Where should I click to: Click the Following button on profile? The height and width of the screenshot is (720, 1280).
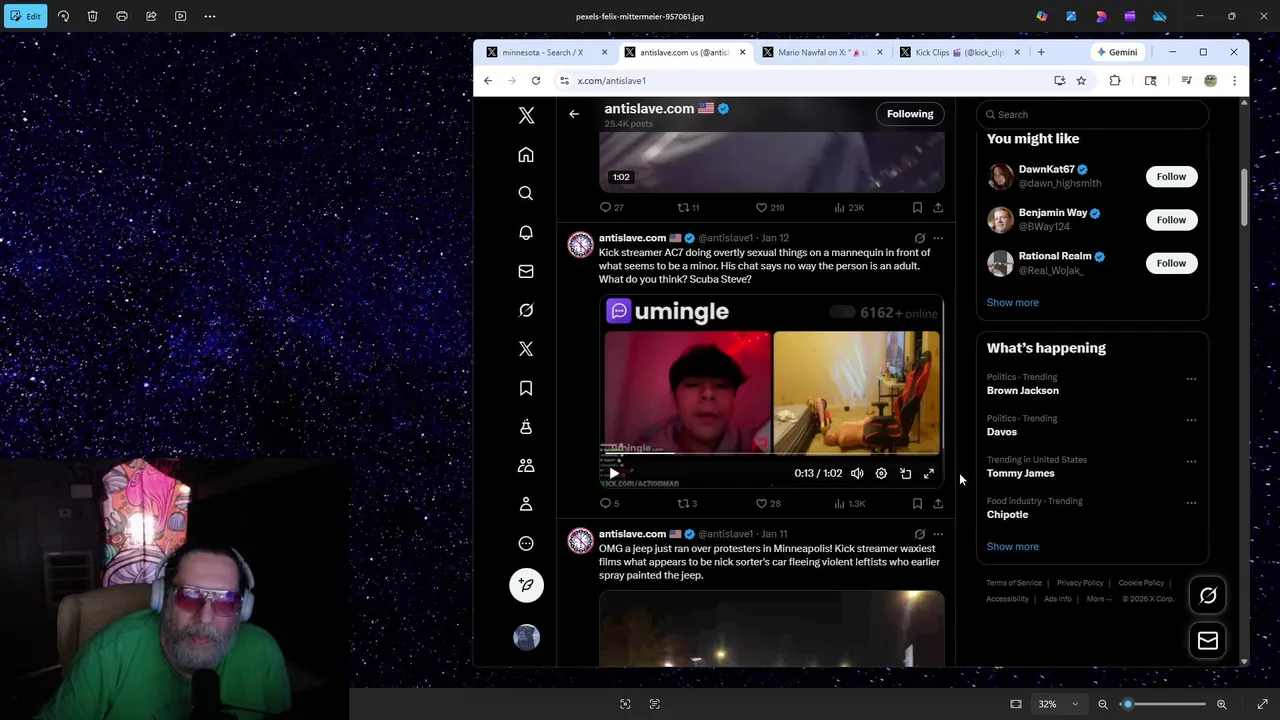(910, 114)
